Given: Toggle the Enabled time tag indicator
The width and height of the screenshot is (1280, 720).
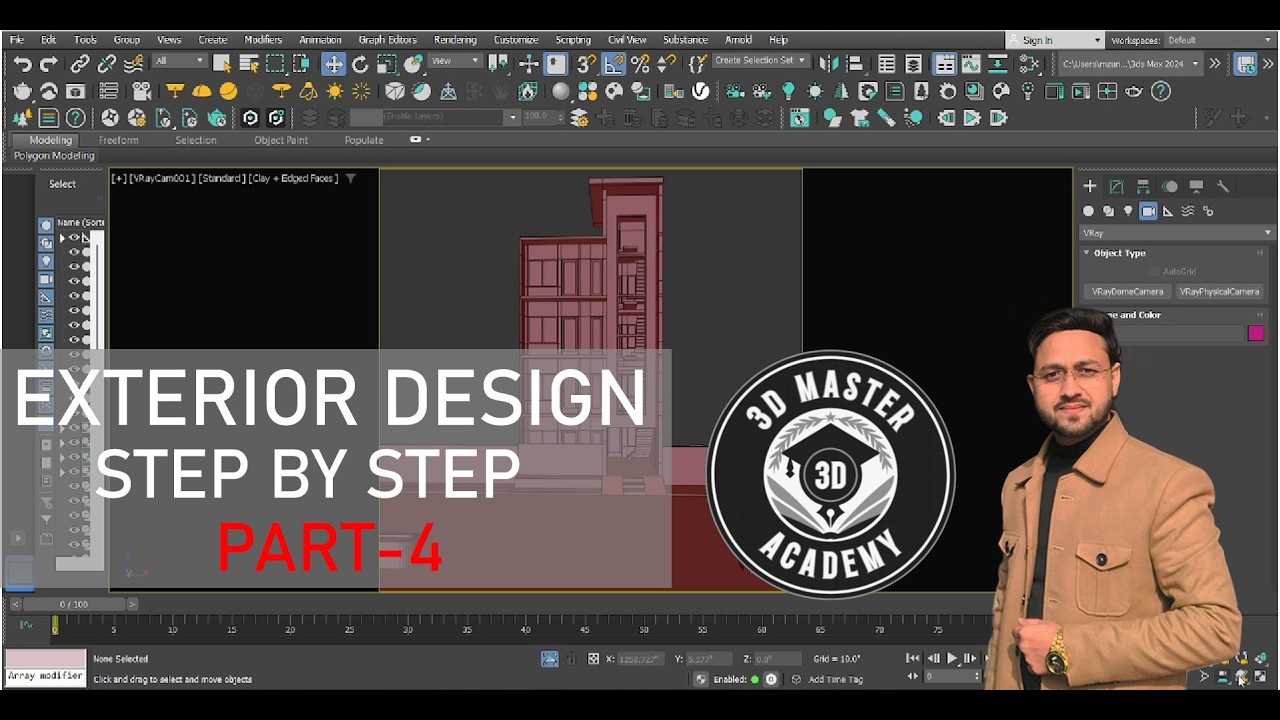Looking at the screenshot, I should point(755,679).
